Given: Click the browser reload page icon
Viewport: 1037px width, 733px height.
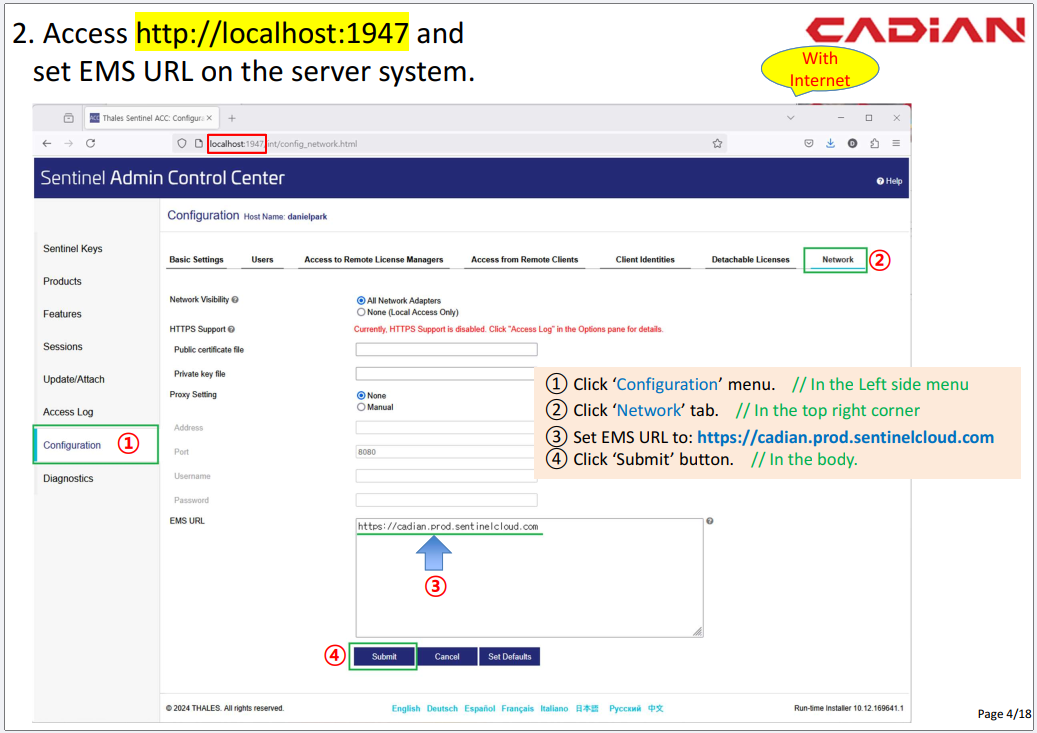Looking at the screenshot, I should [x=91, y=144].
